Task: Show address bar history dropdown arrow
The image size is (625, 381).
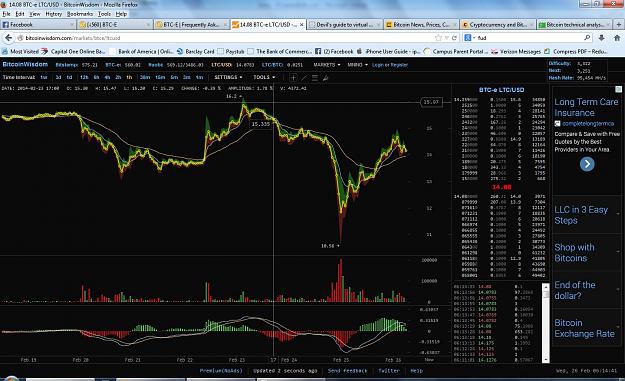Action: point(447,38)
